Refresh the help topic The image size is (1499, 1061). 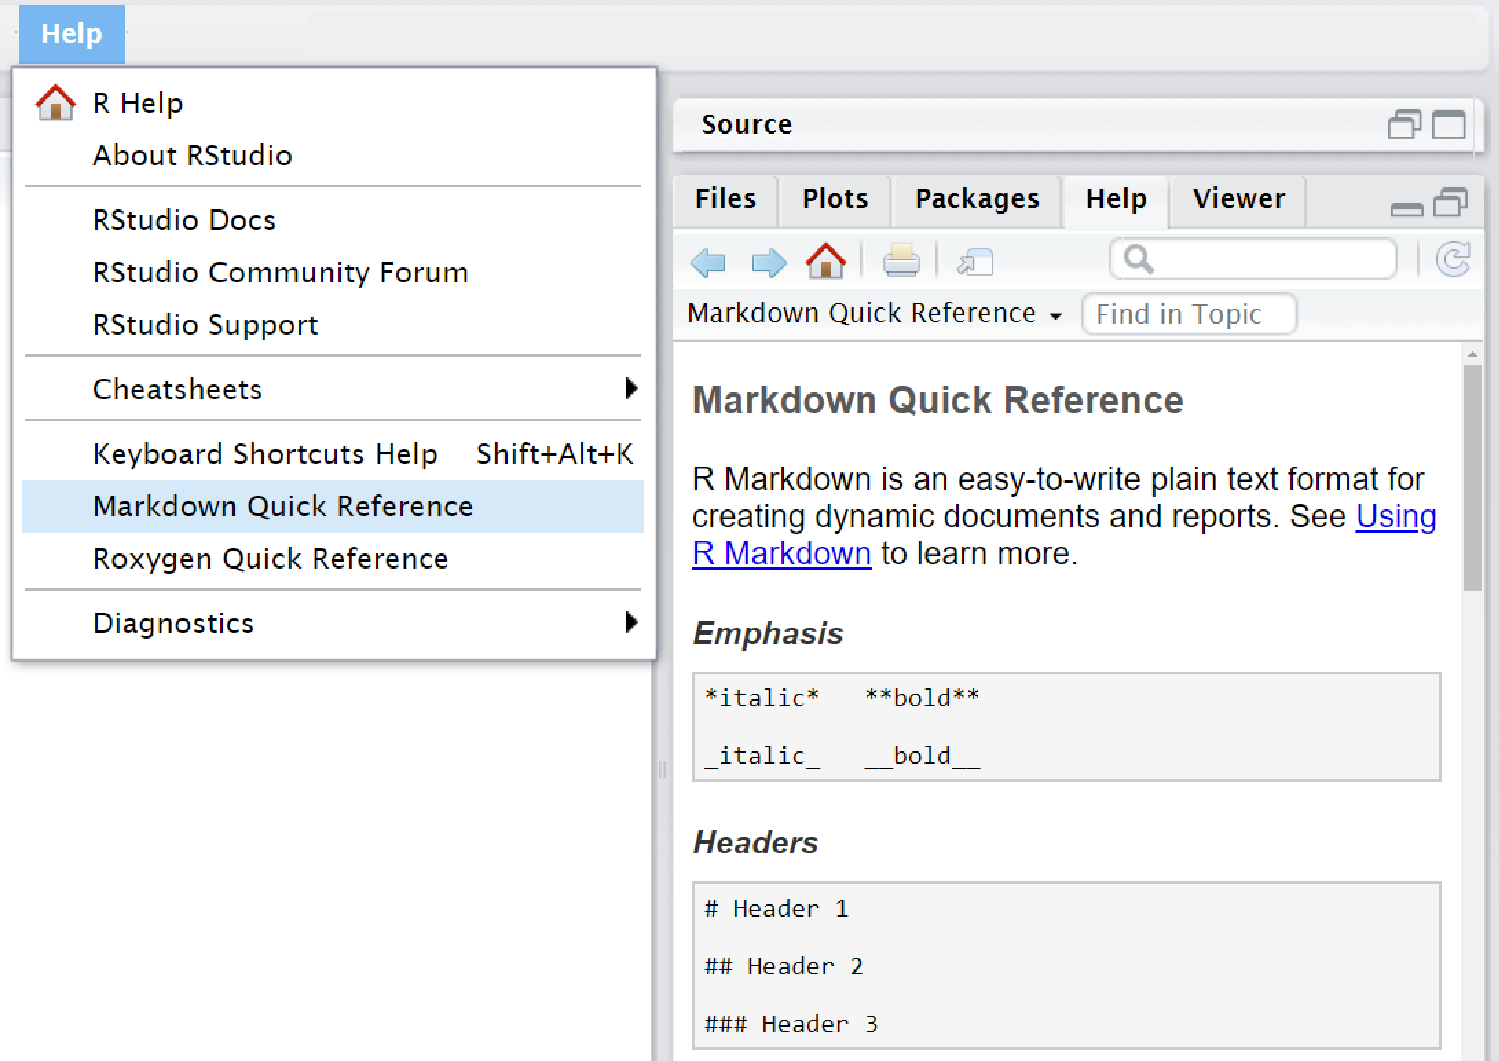tap(1453, 260)
